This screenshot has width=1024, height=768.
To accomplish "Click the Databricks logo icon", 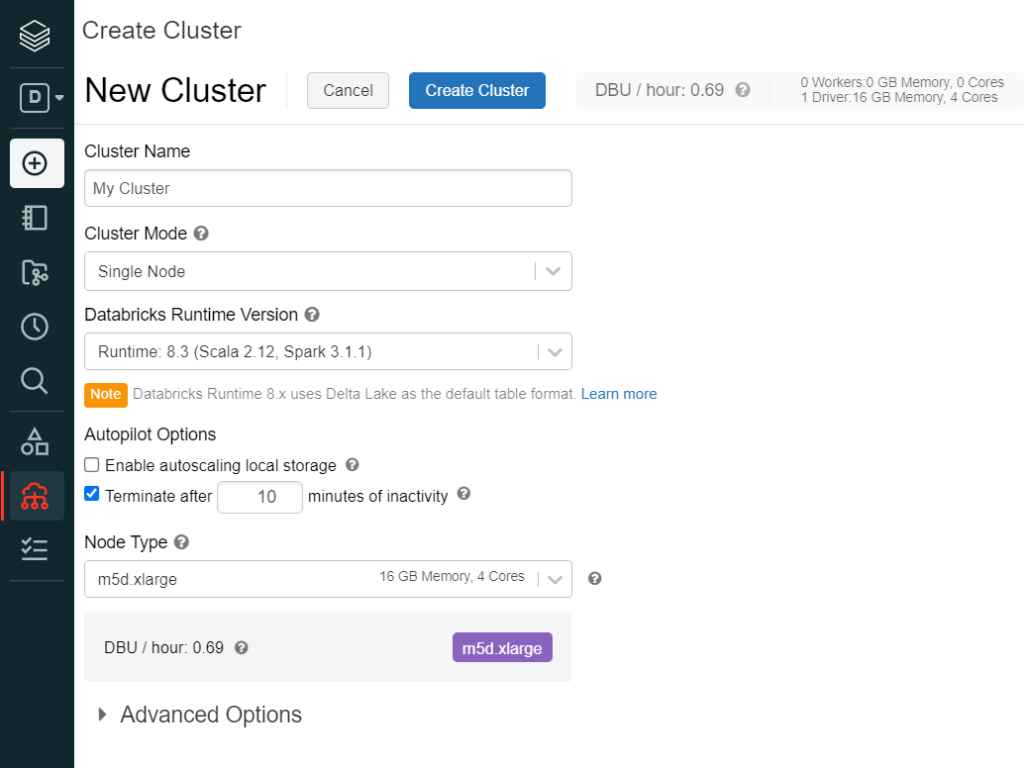I will click(x=35, y=35).
